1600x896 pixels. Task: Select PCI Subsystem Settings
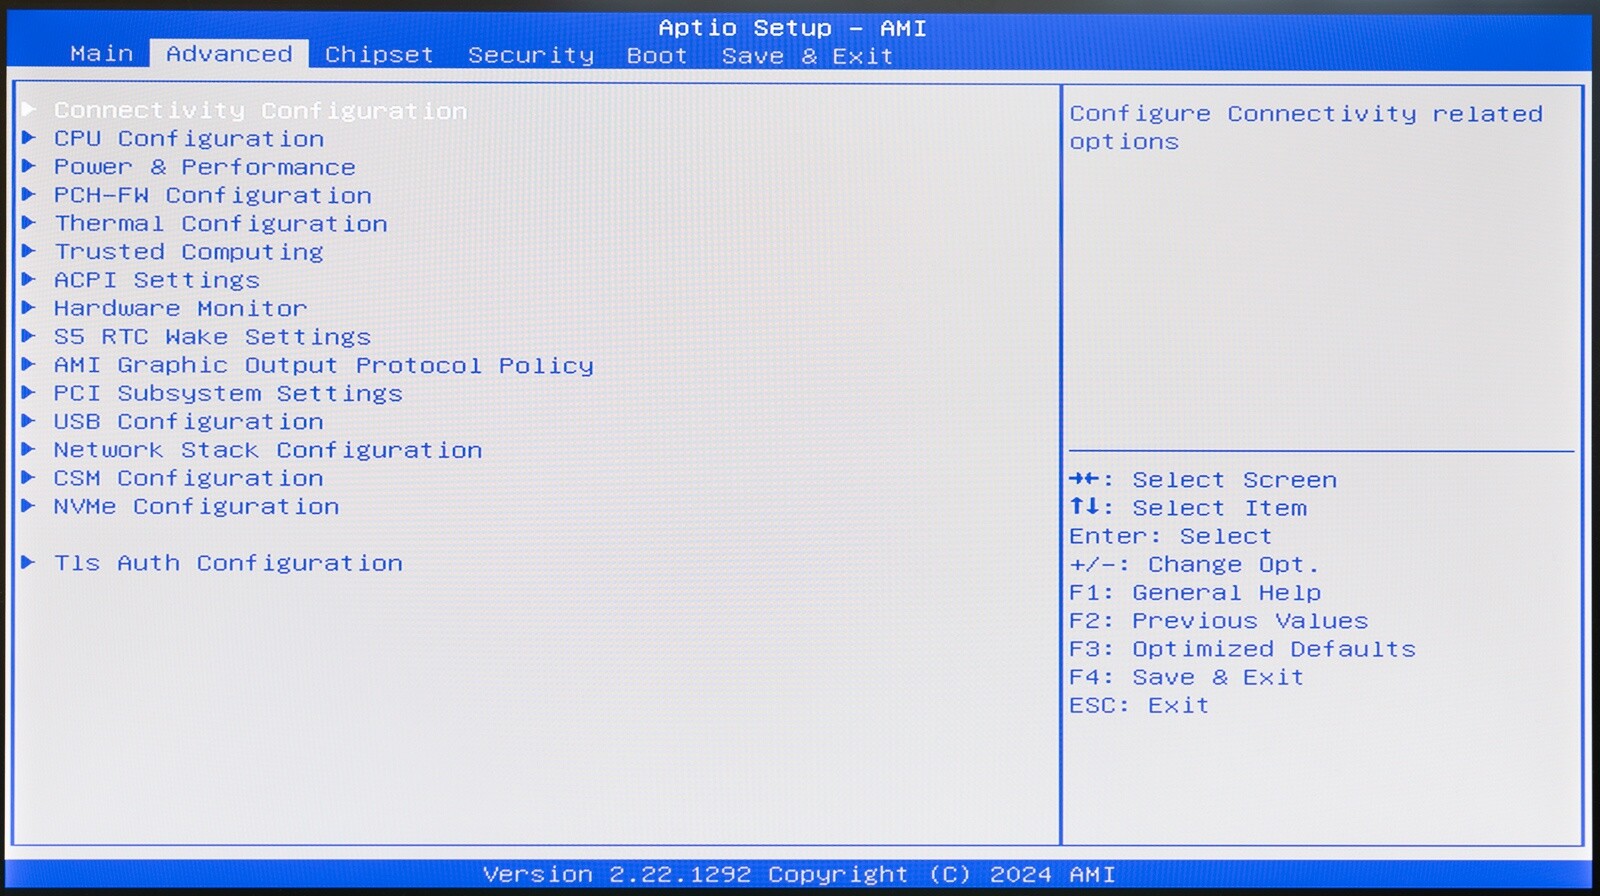point(228,393)
